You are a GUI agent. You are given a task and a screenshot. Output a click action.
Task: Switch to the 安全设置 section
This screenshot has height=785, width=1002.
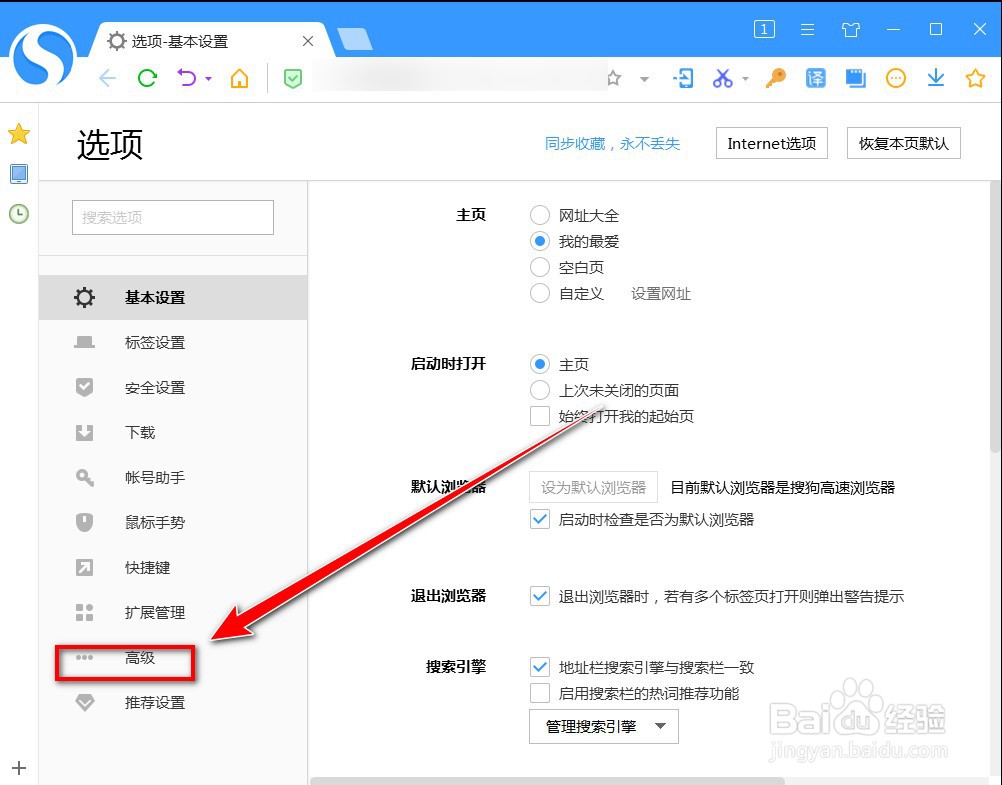pos(152,387)
